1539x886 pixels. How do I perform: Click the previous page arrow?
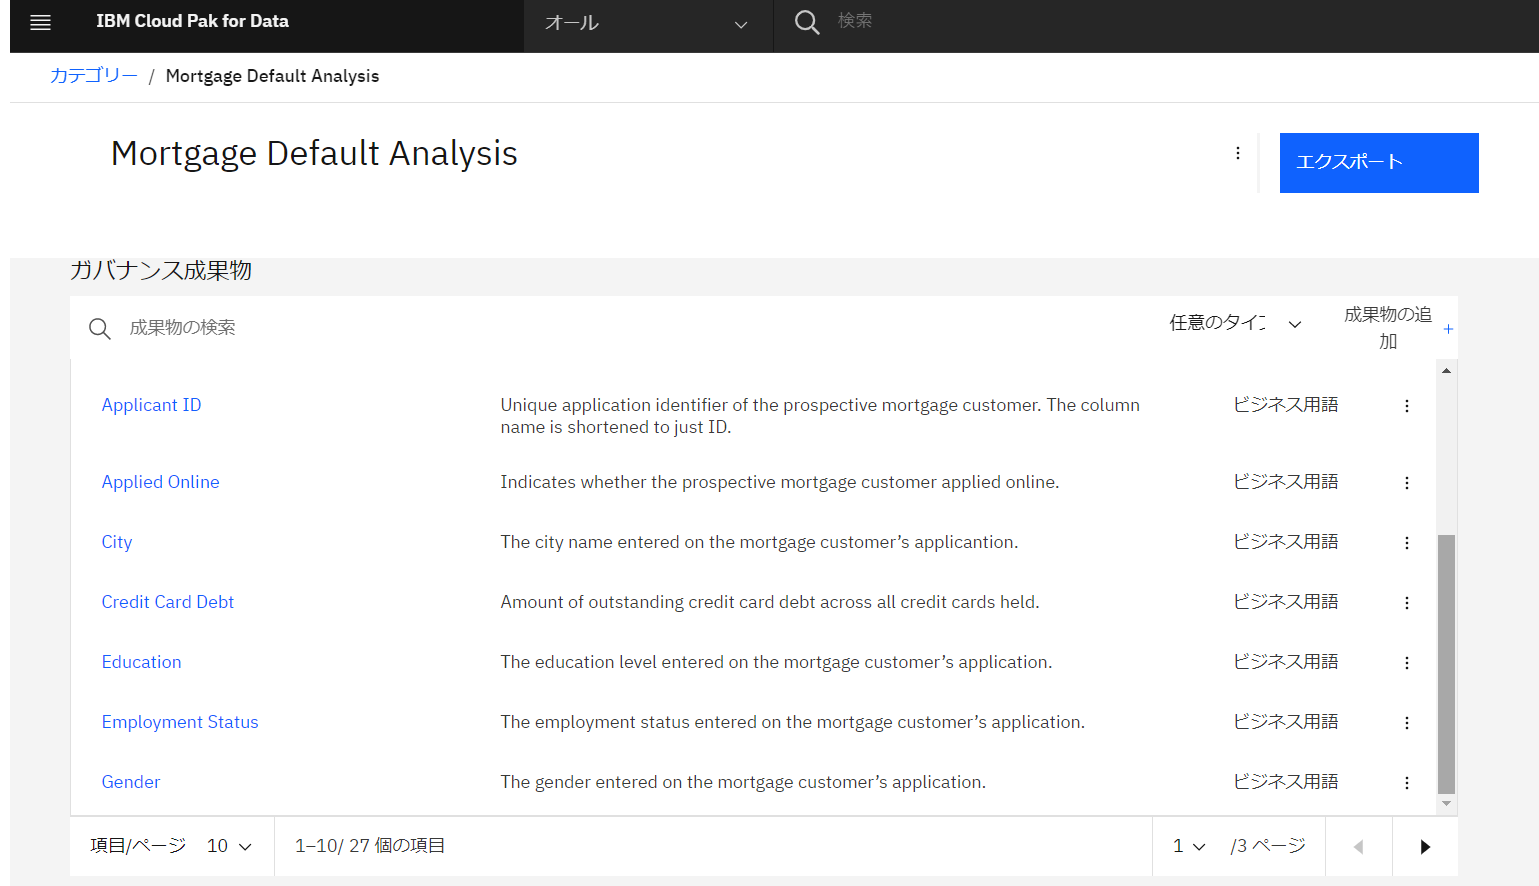click(x=1358, y=847)
